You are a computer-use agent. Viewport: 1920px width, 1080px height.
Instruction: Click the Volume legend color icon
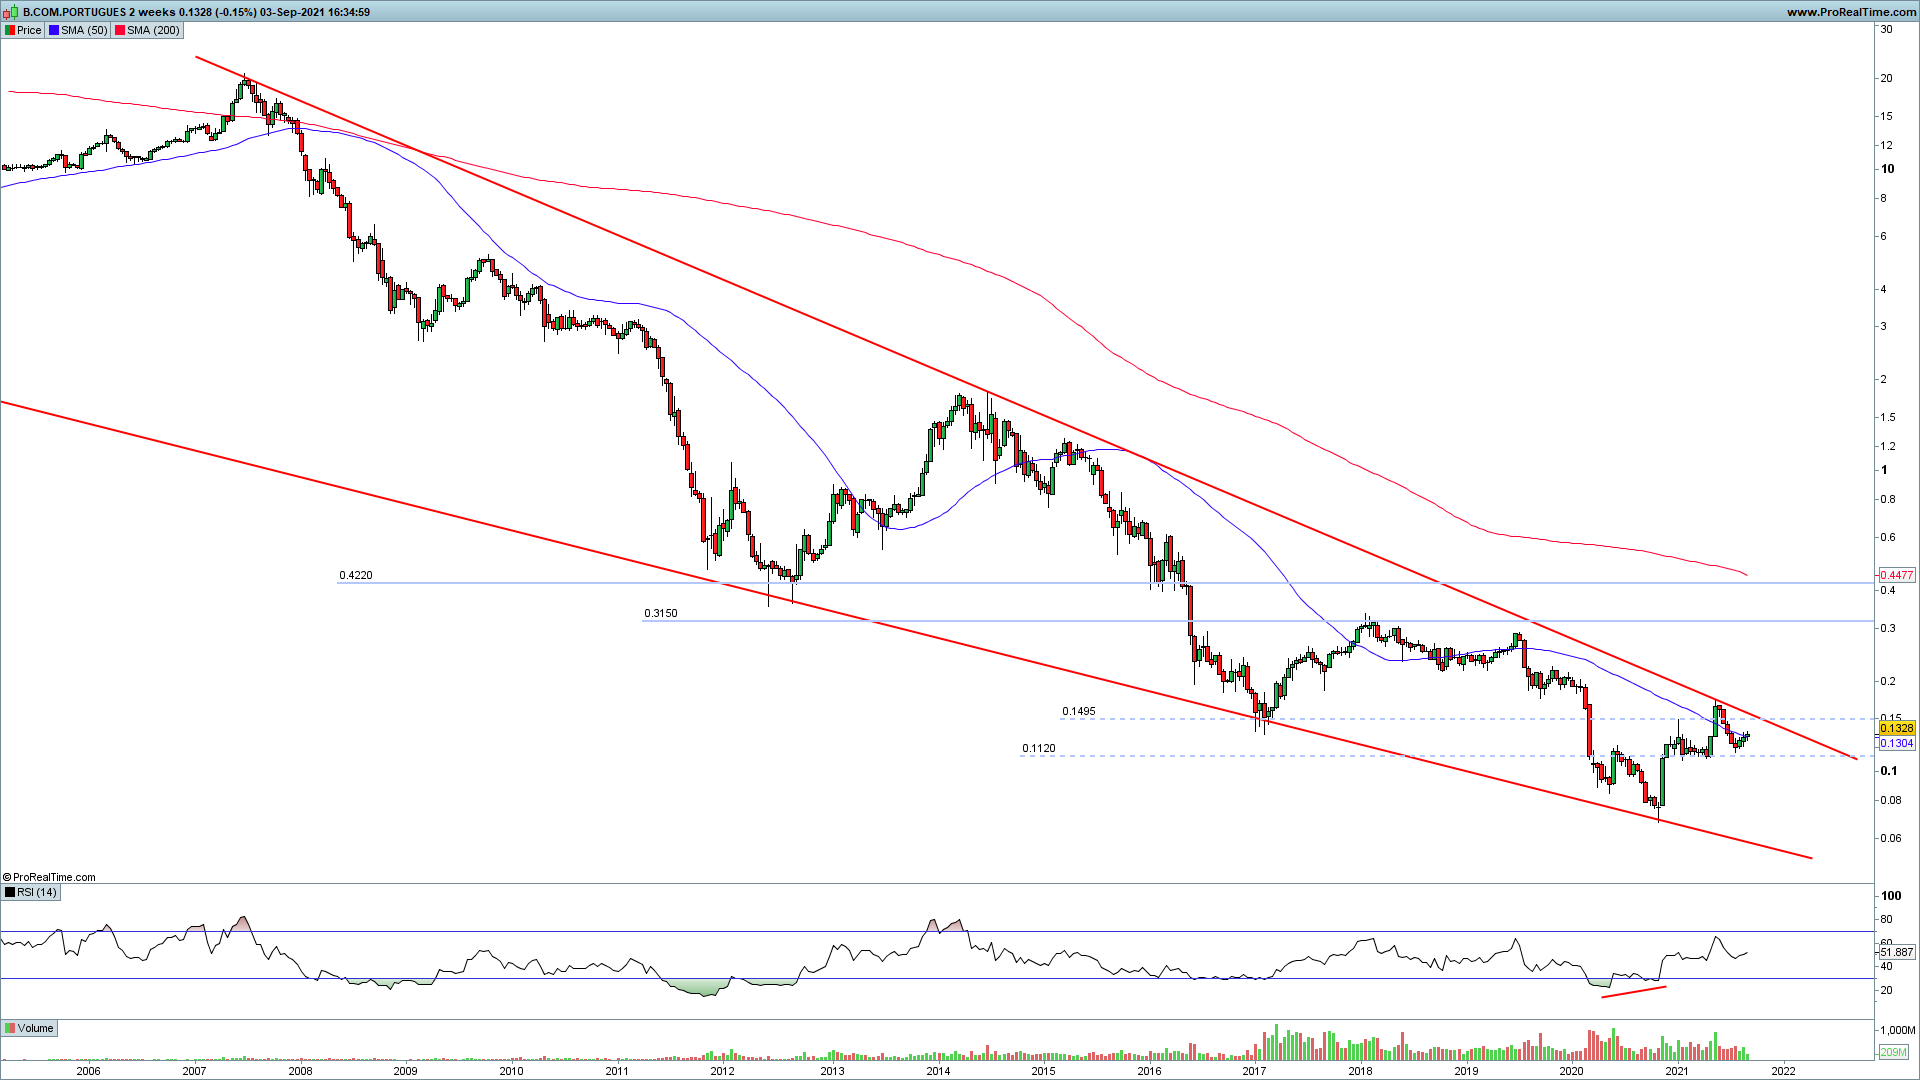10,1028
